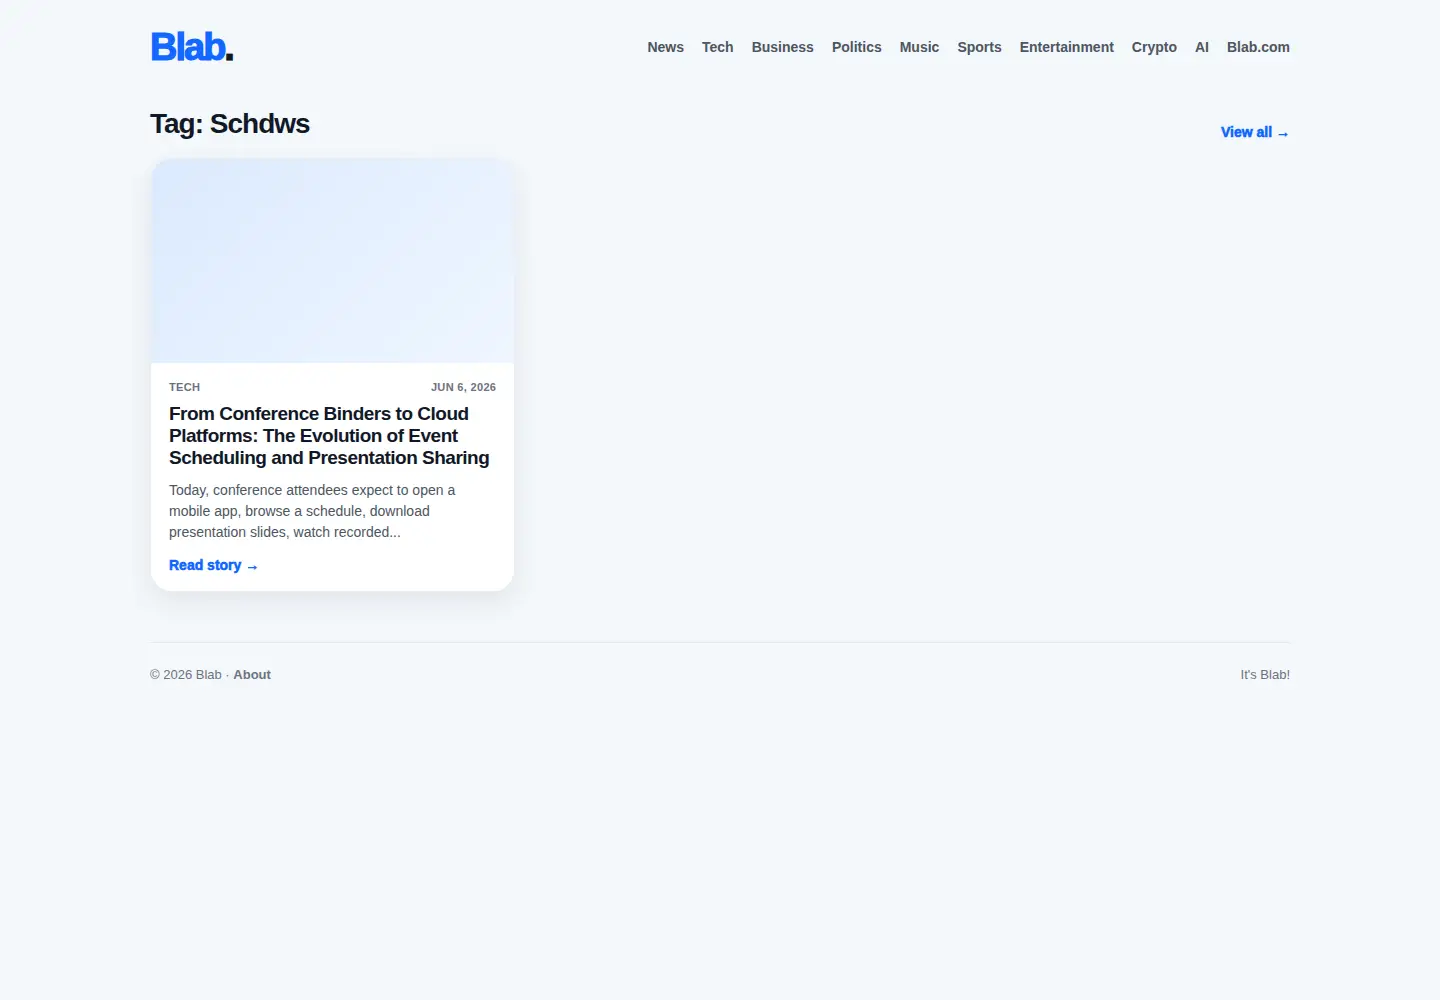Go to the Crypto section

coord(1154,47)
